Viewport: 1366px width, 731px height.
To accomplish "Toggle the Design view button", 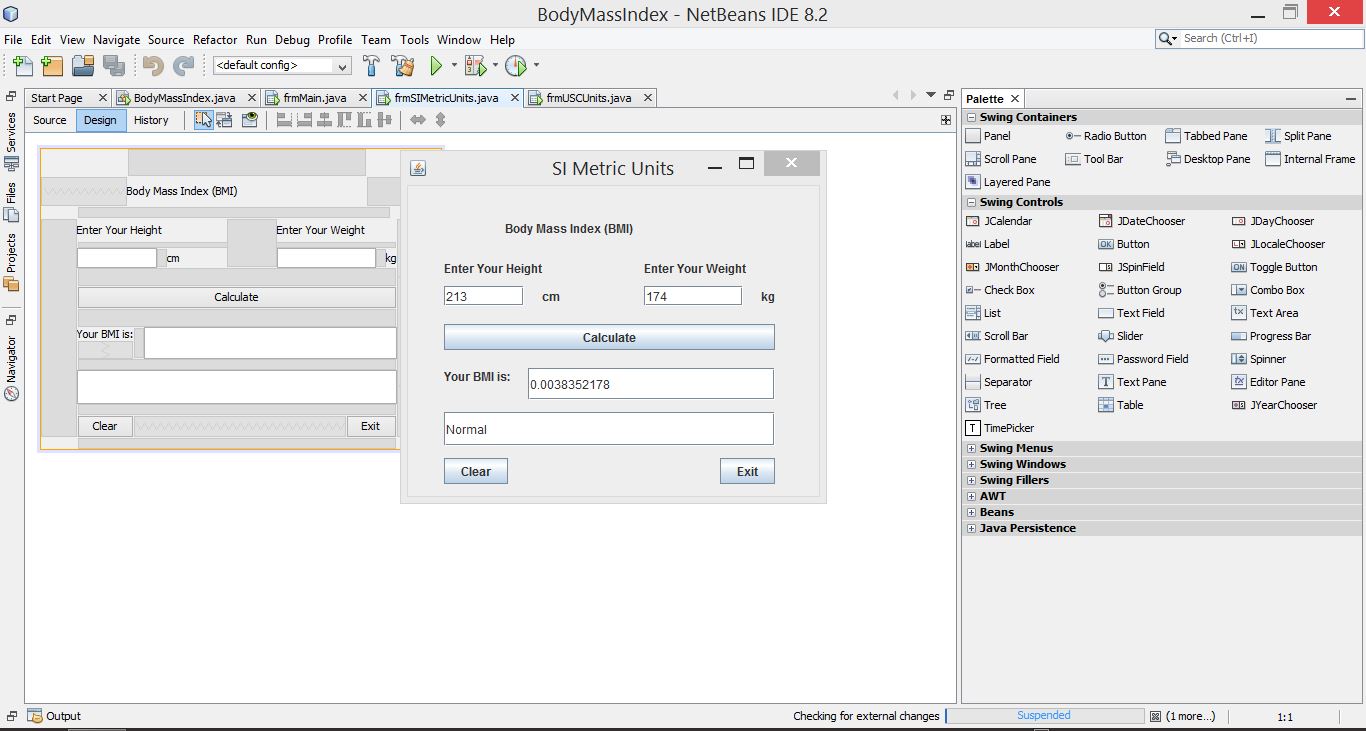I will coord(100,120).
